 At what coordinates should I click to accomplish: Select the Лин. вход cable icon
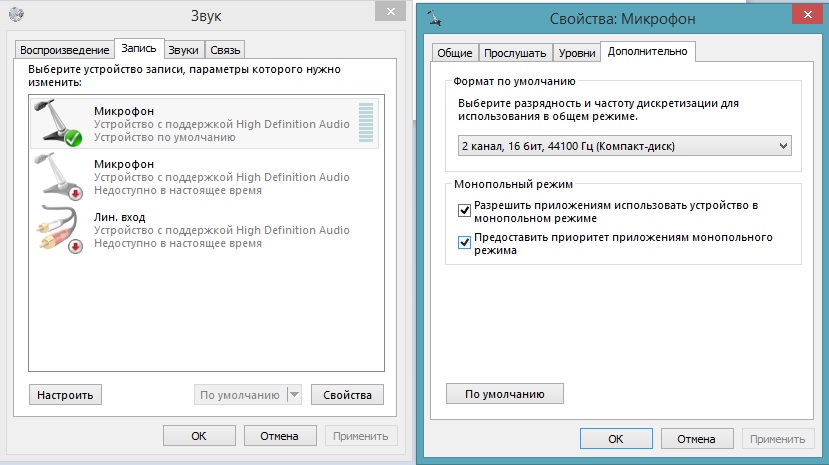tap(57, 229)
